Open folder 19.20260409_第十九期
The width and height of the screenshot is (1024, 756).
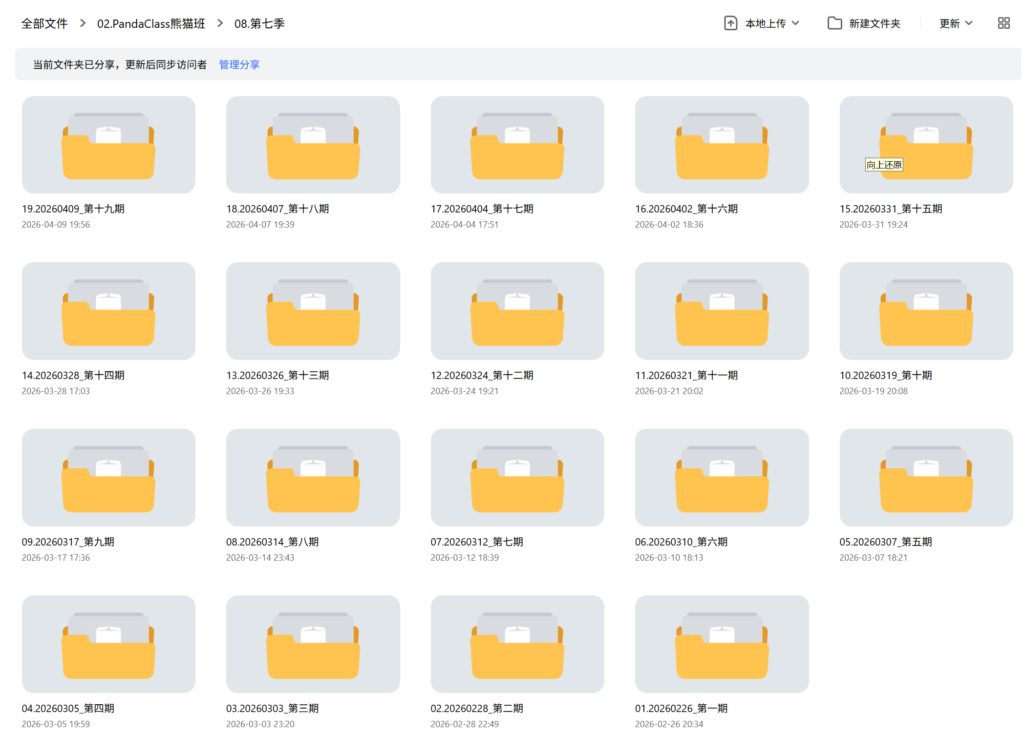107,144
